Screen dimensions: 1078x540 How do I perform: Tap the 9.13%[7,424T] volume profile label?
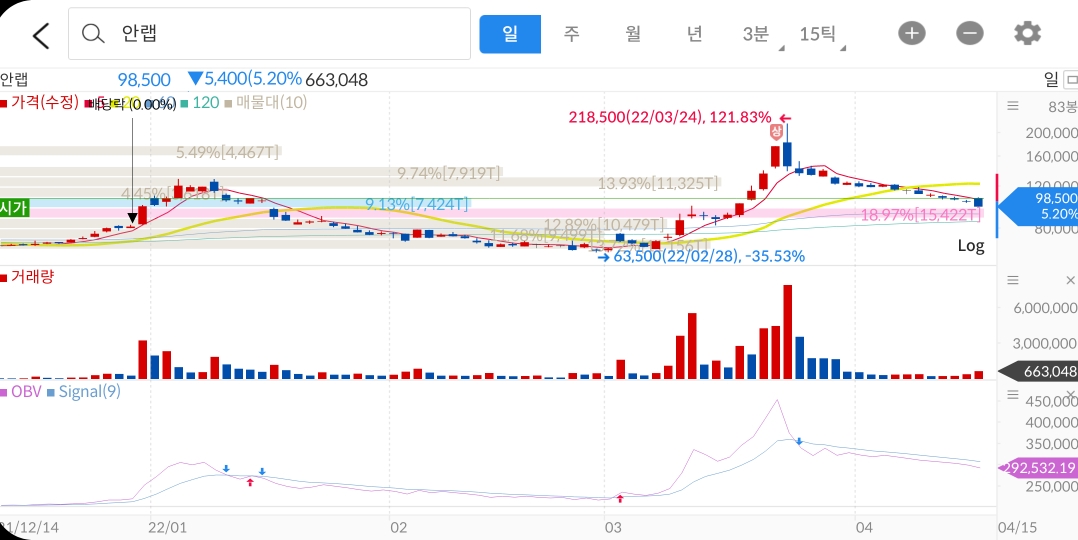pos(417,204)
